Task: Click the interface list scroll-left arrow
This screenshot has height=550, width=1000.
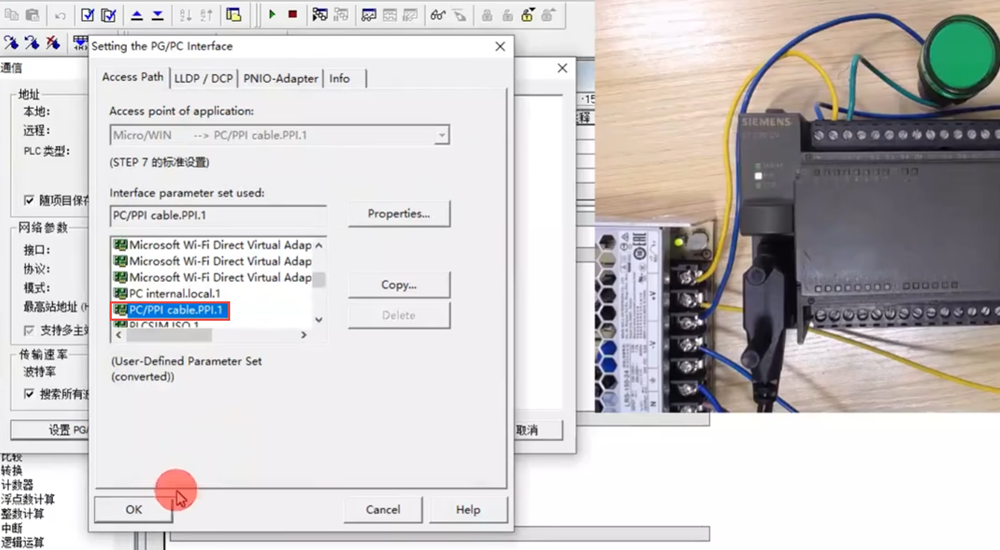Action: [119, 334]
